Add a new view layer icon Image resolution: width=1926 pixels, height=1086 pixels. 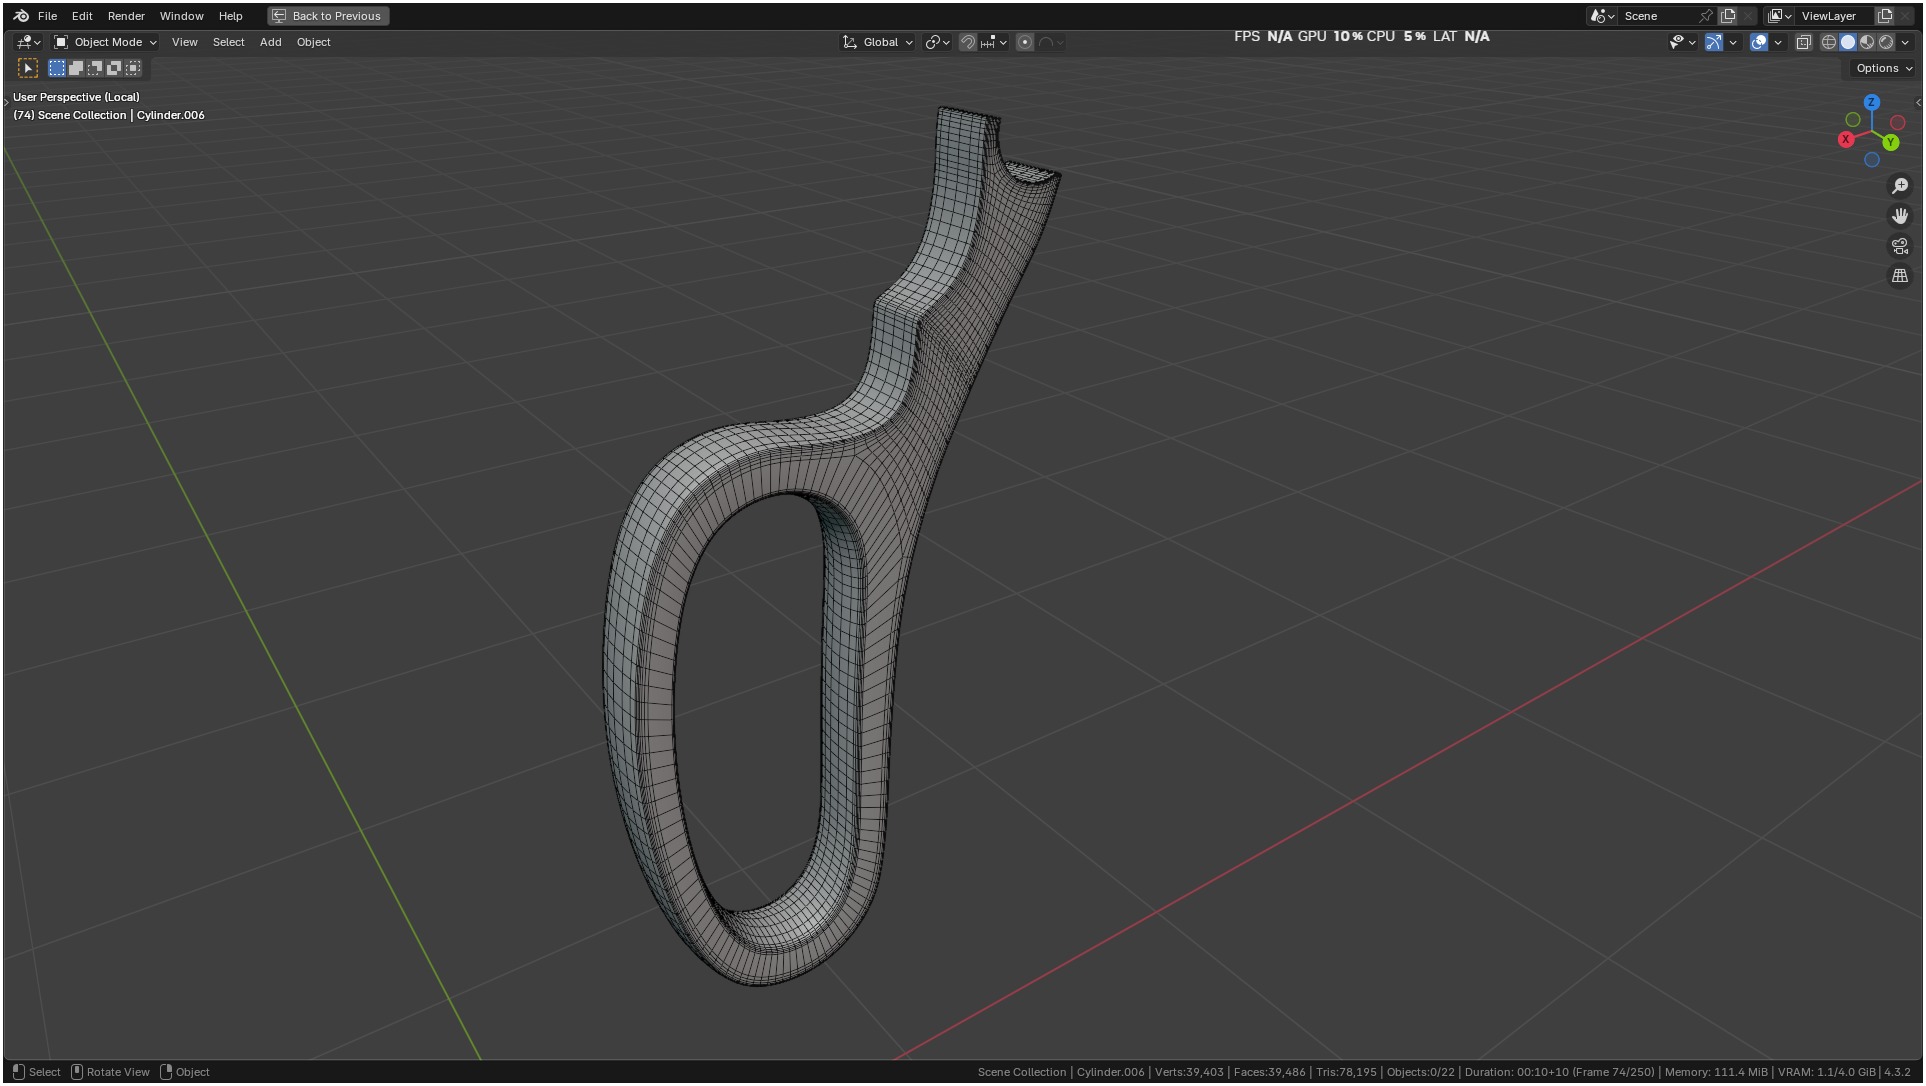1885,16
